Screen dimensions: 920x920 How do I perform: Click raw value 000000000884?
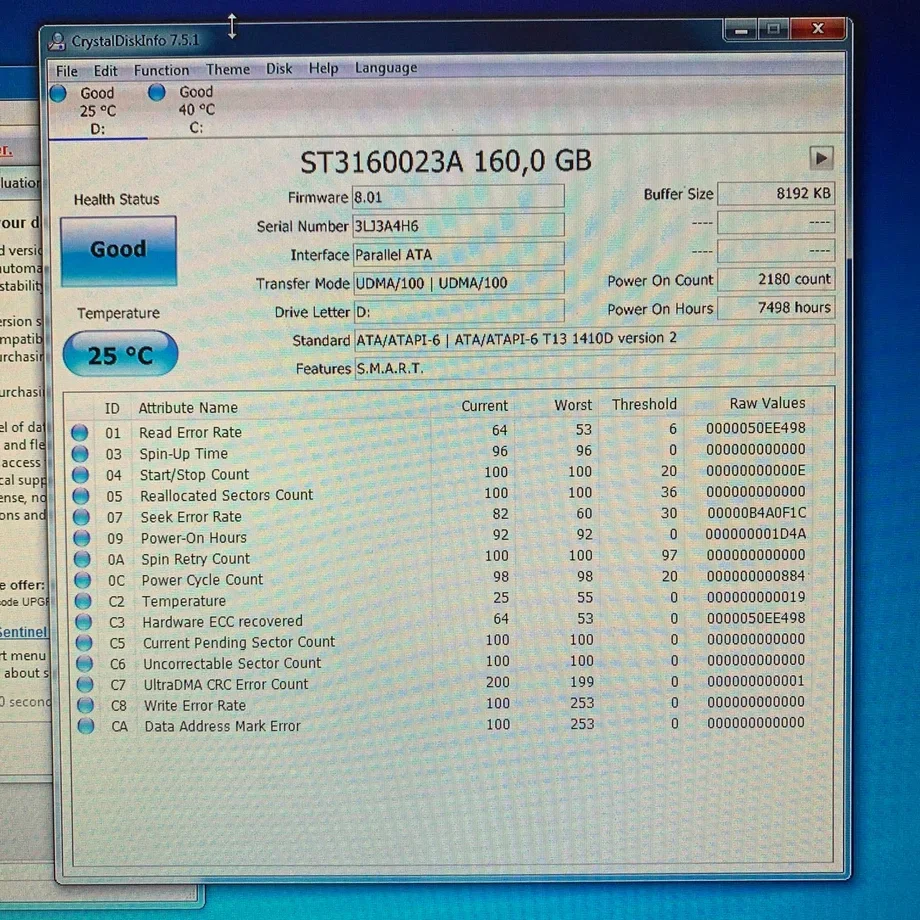pyautogui.click(x=756, y=576)
